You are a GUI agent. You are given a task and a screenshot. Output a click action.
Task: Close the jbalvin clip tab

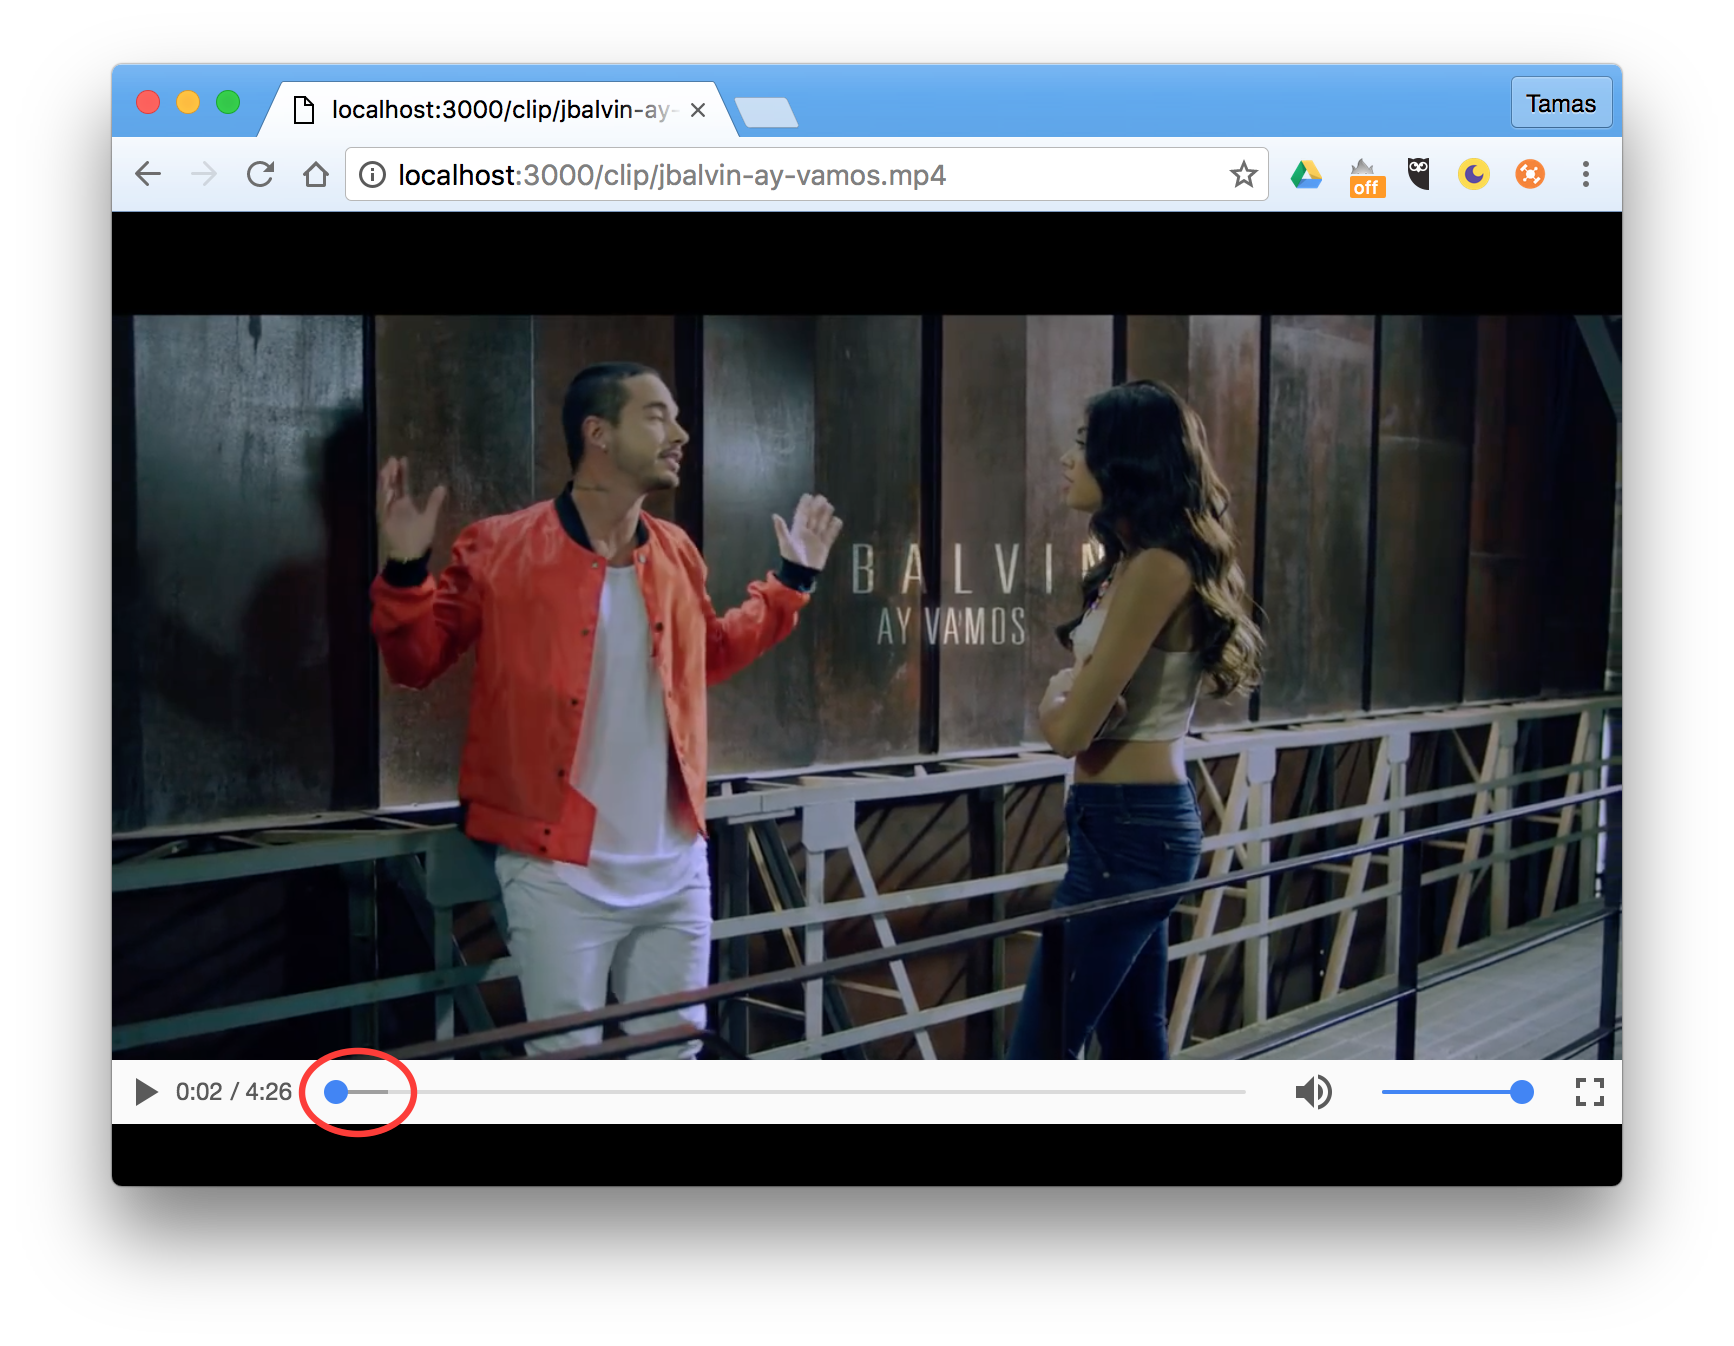tap(698, 110)
